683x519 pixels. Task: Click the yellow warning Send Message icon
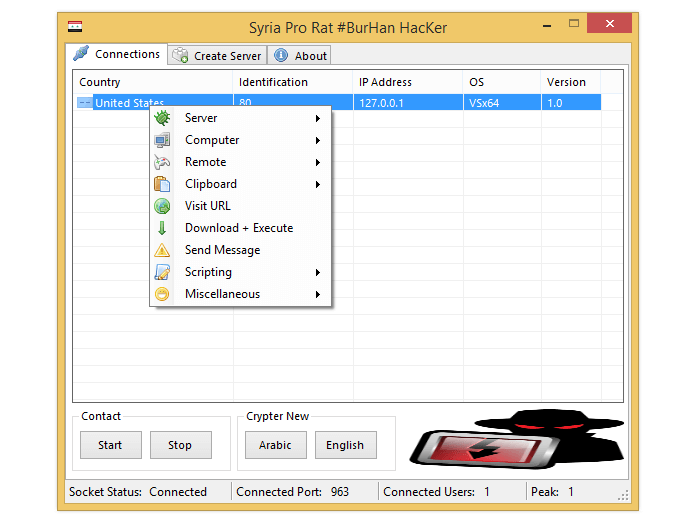[x=162, y=250]
